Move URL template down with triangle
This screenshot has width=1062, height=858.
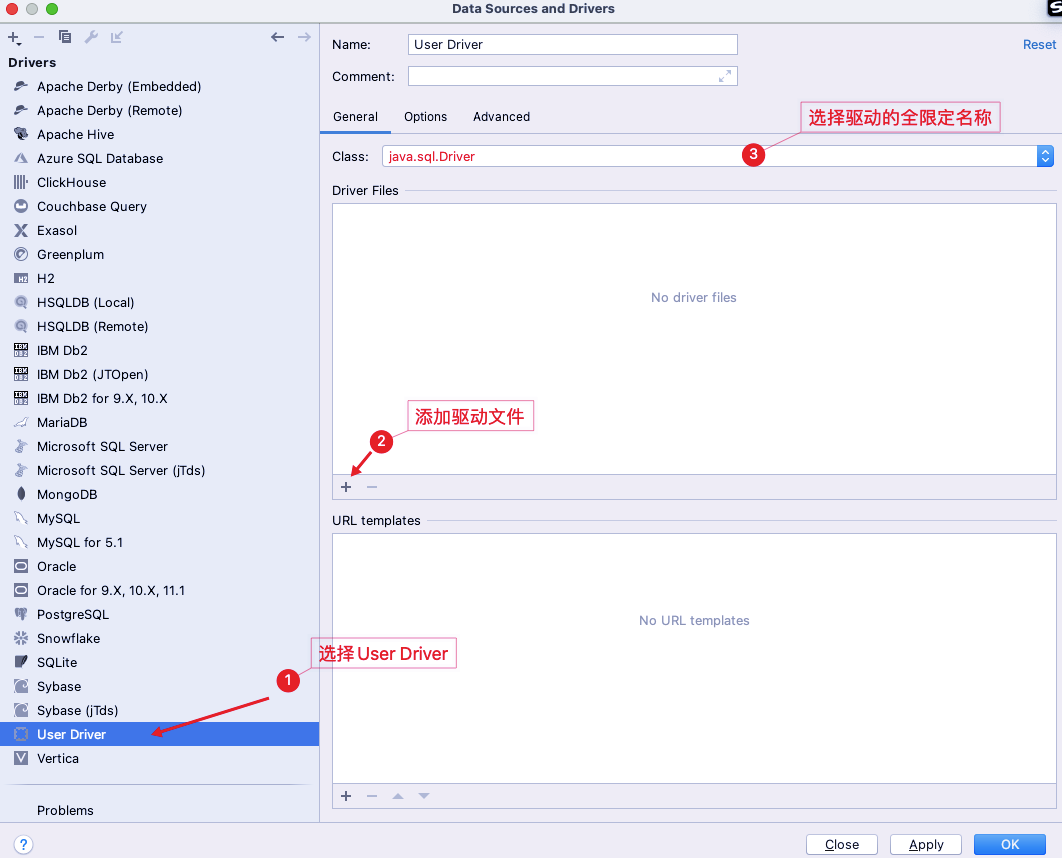tap(424, 796)
